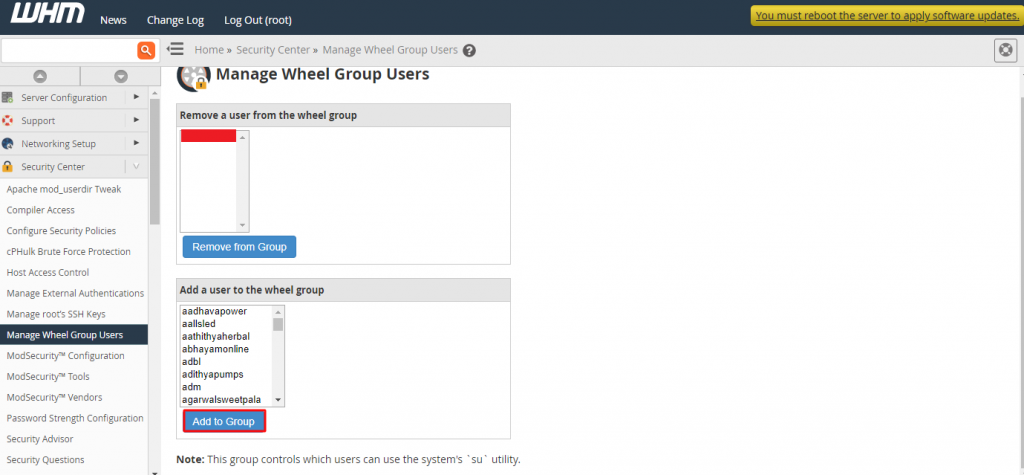Open the News menu item
This screenshot has width=1024, height=475.
pos(114,20)
